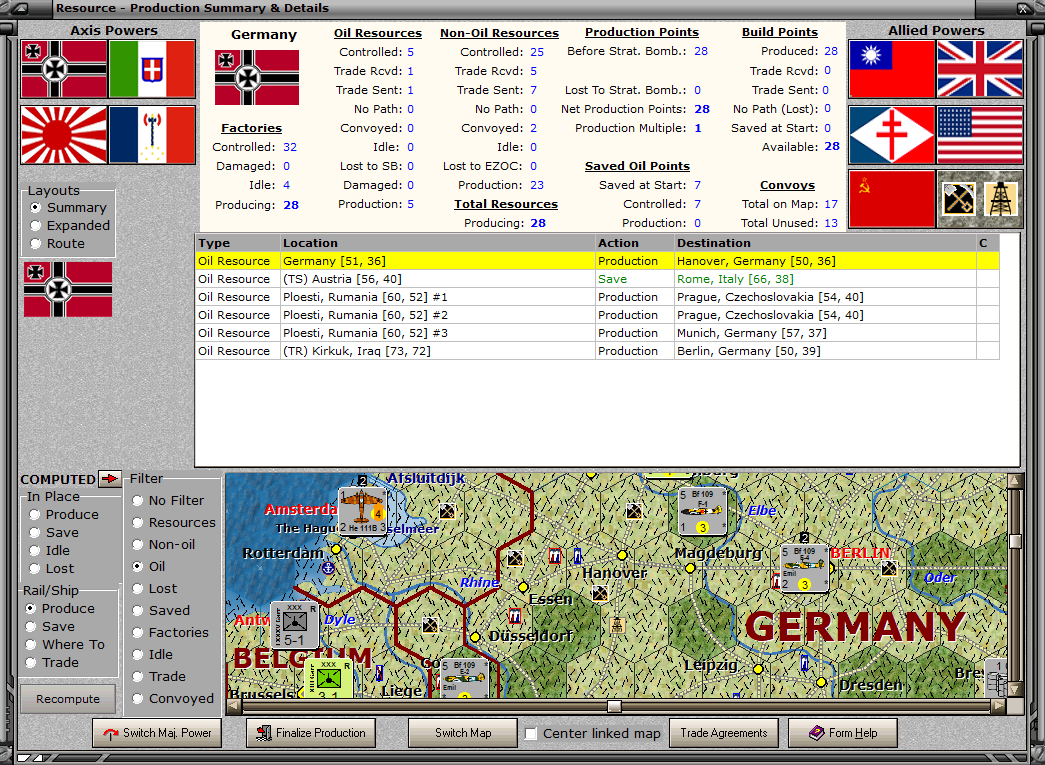Sort by the Destination column header

pos(825,243)
